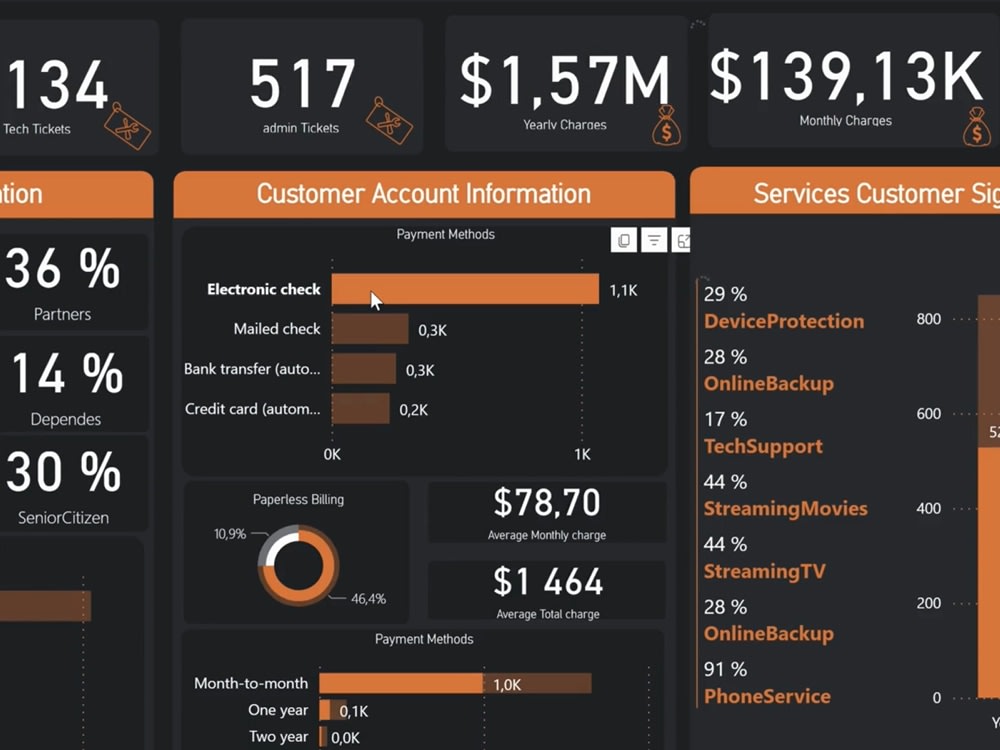Viewport: 1000px width, 750px height.
Task: Click the $1,57M Yearly Charges value
Action: pos(564,80)
